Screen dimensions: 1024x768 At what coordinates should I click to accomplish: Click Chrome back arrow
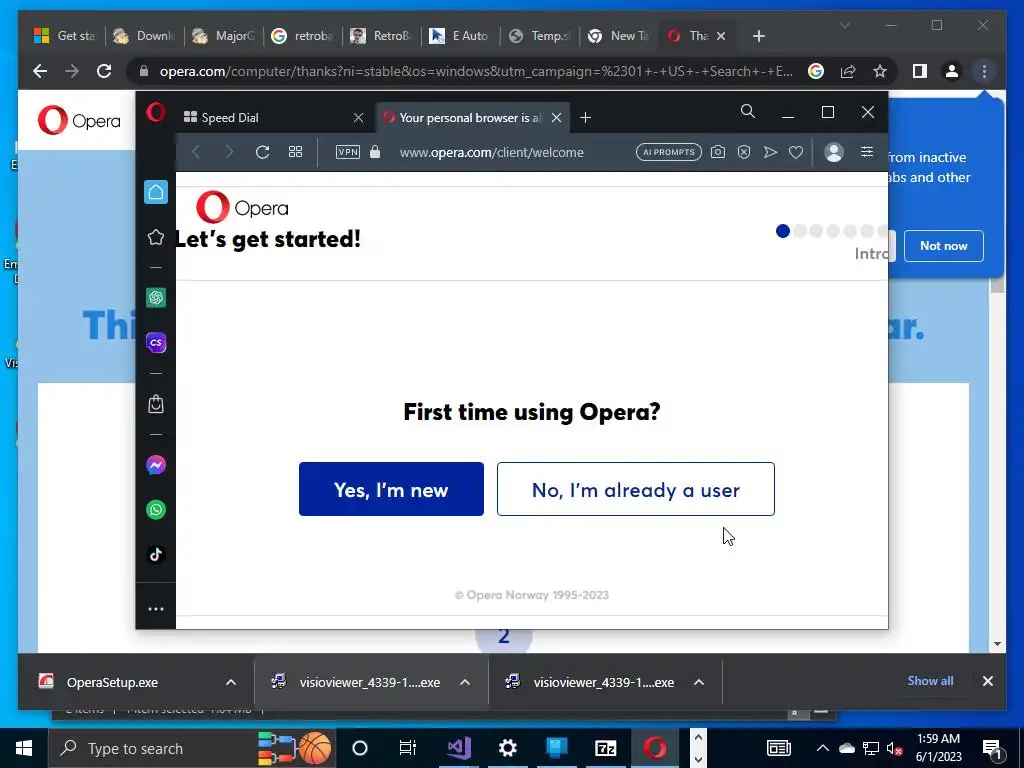coord(40,71)
